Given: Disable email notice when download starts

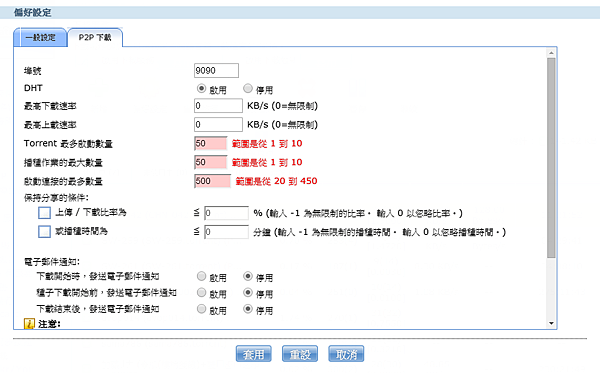Looking at the screenshot, I should (248, 276).
